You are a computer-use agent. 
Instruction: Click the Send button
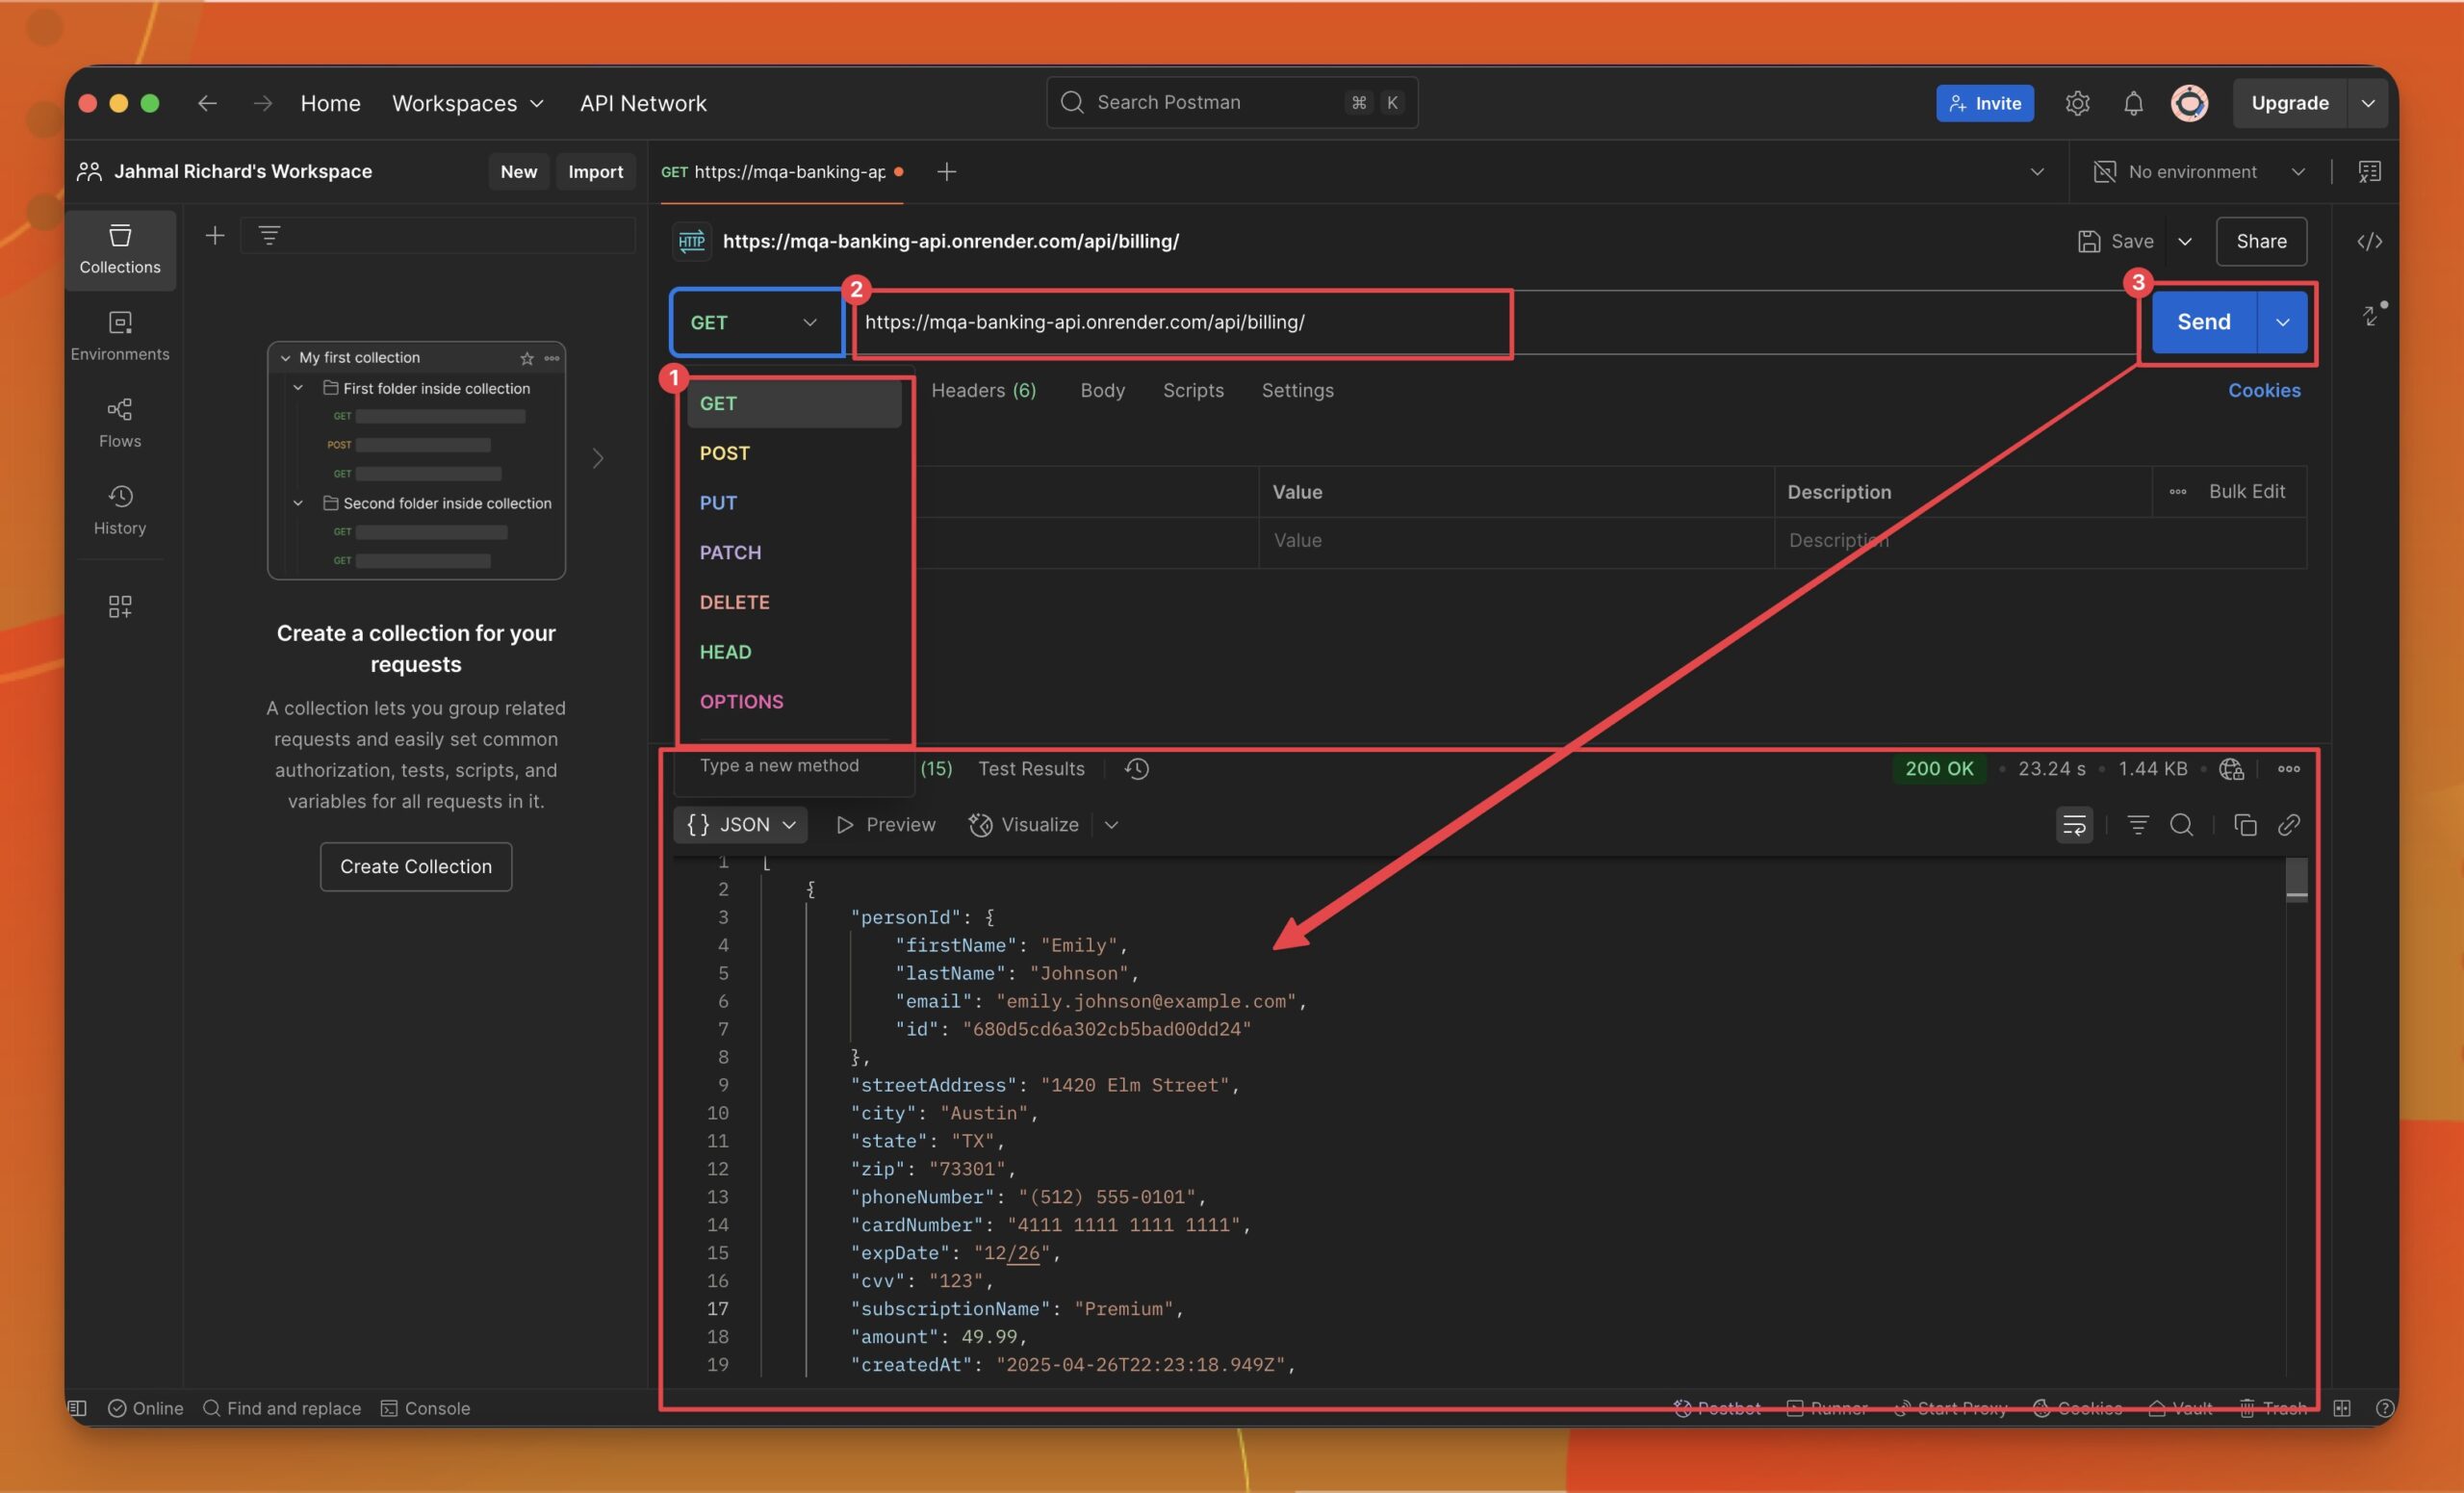(2203, 322)
